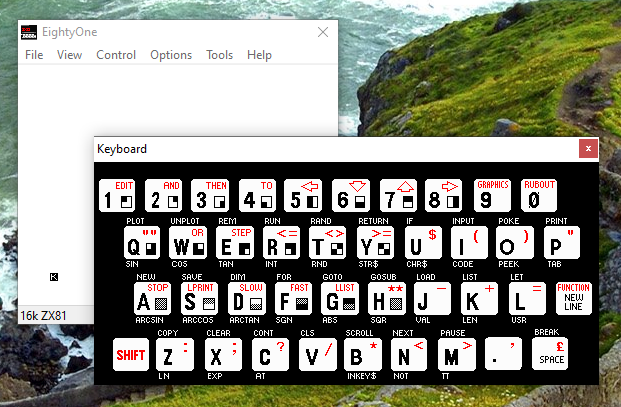
Task: Click the 3 THEN key
Action: 210,196
